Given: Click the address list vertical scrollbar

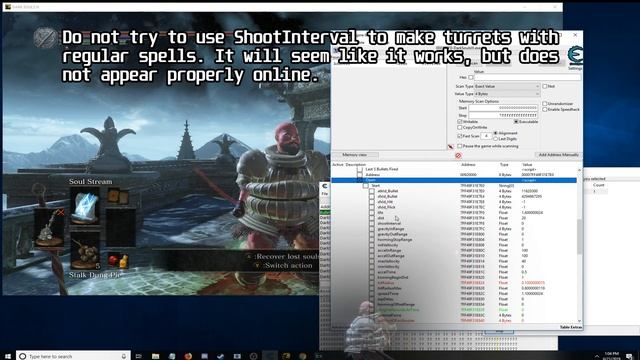Looking at the screenshot, I should (579, 245).
